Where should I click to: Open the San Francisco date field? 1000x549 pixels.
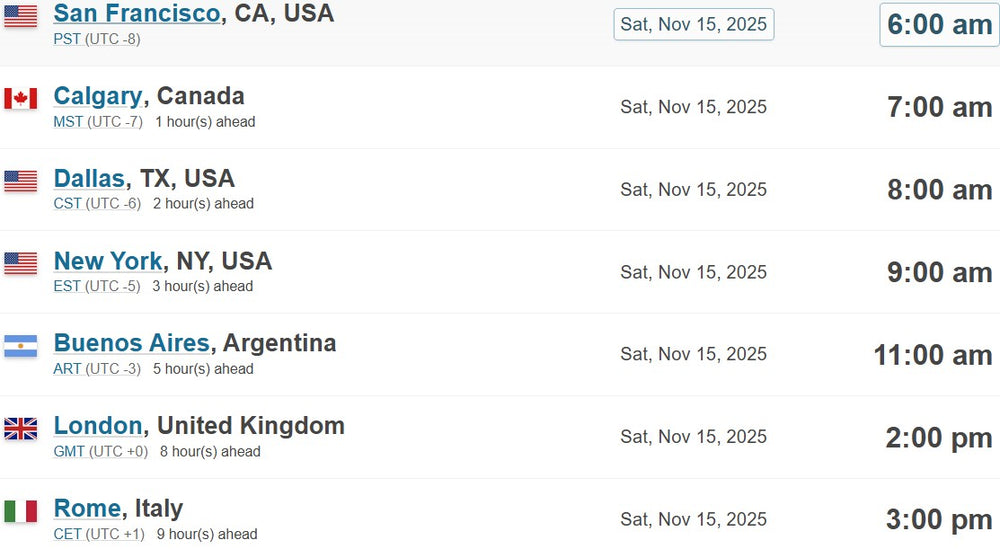click(694, 24)
